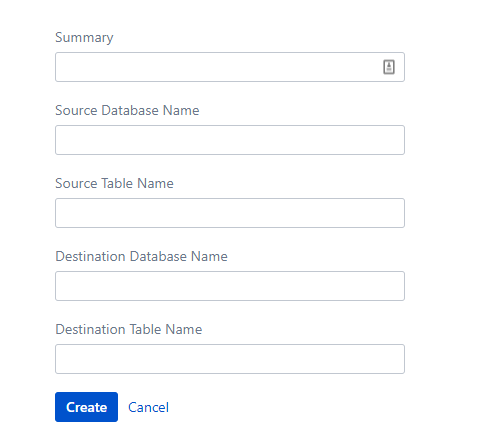Dismiss the form using Cancel

[148, 407]
